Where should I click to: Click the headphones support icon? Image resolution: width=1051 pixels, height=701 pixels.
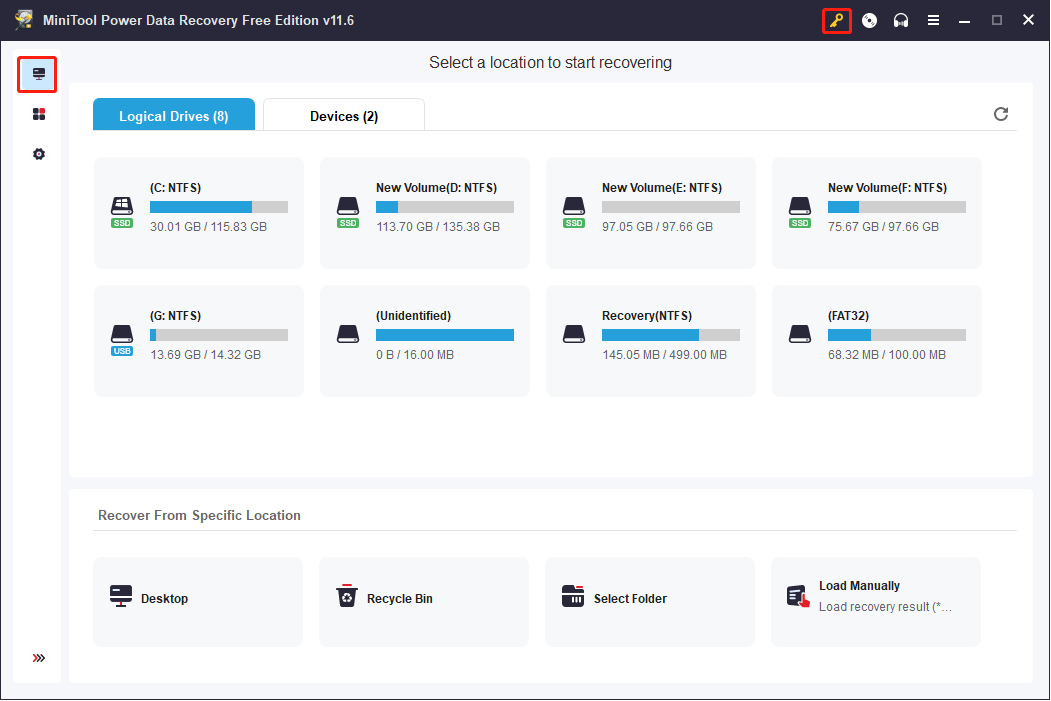(x=901, y=20)
